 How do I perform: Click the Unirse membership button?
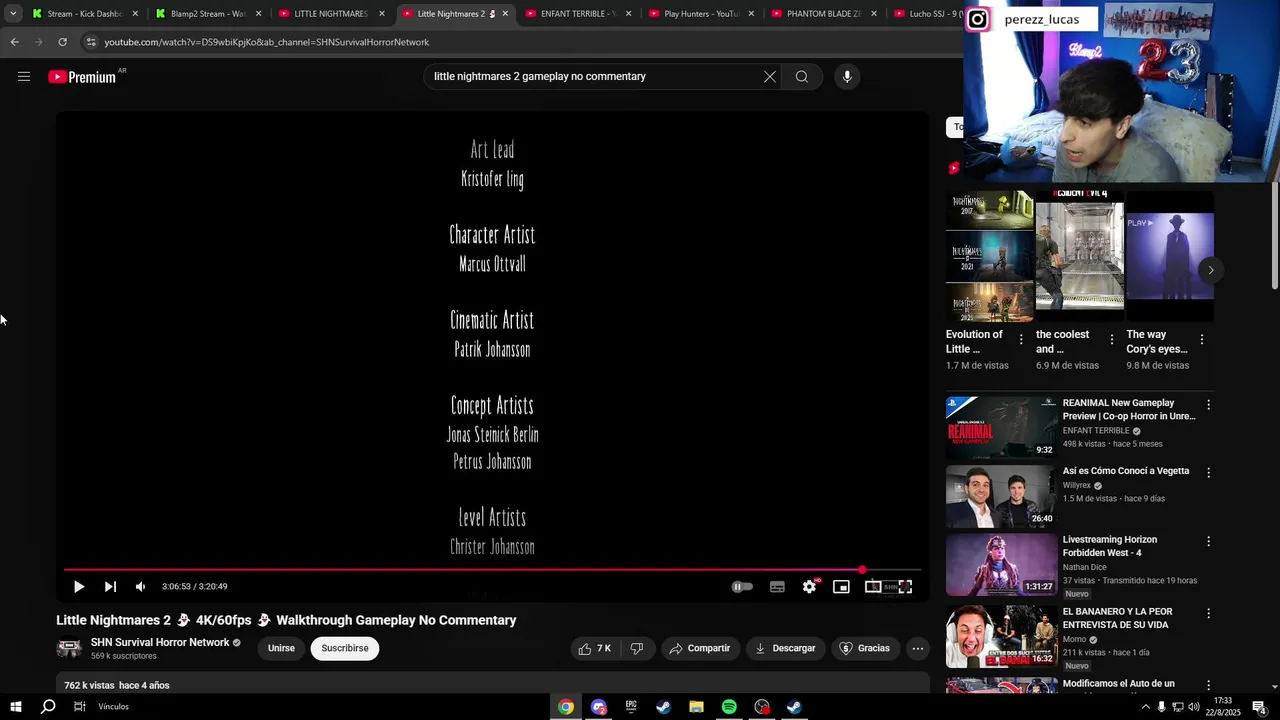281,648
